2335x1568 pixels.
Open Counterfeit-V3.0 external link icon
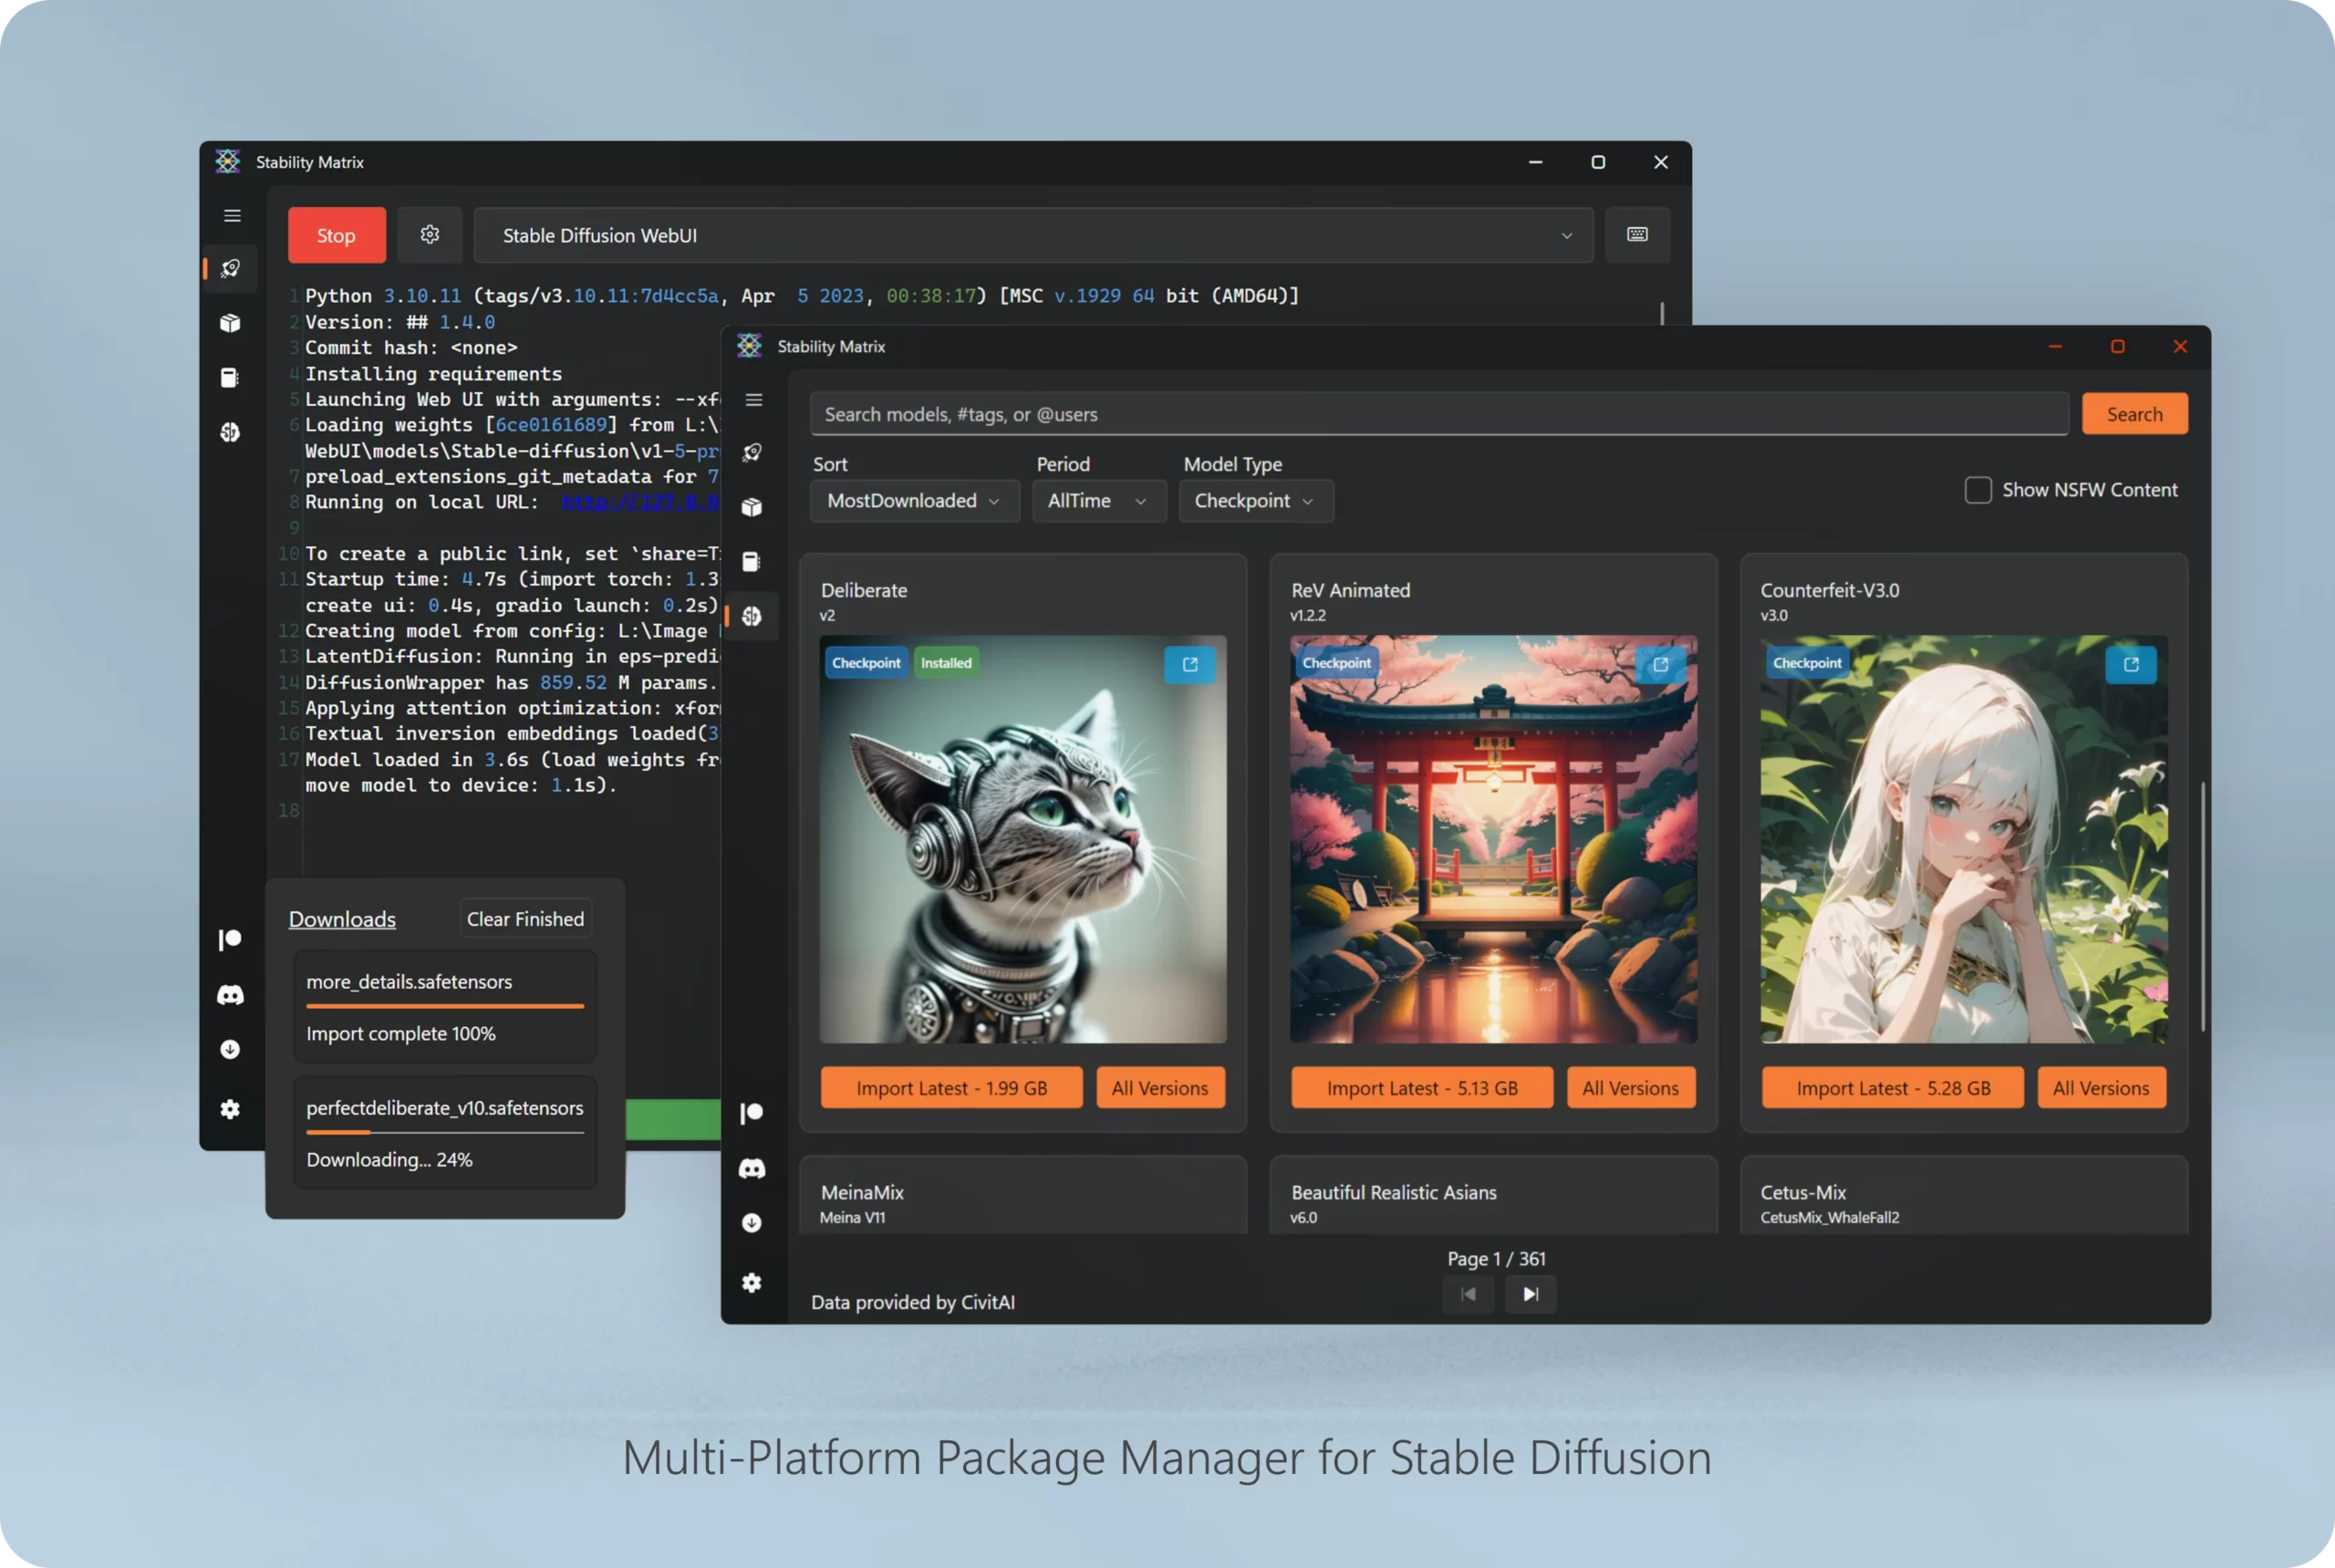pos(2131,665)
